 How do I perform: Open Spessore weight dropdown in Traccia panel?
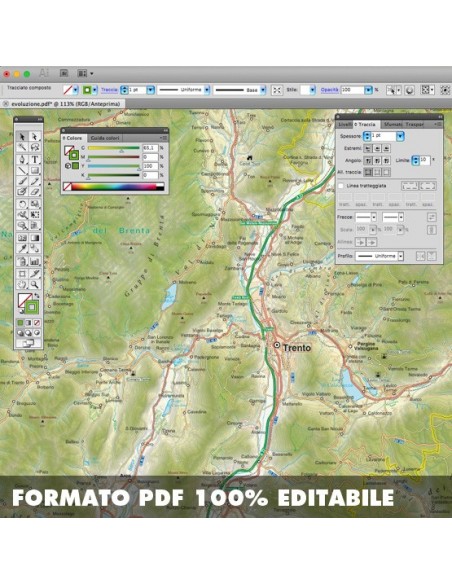click(x=400, y=136)
